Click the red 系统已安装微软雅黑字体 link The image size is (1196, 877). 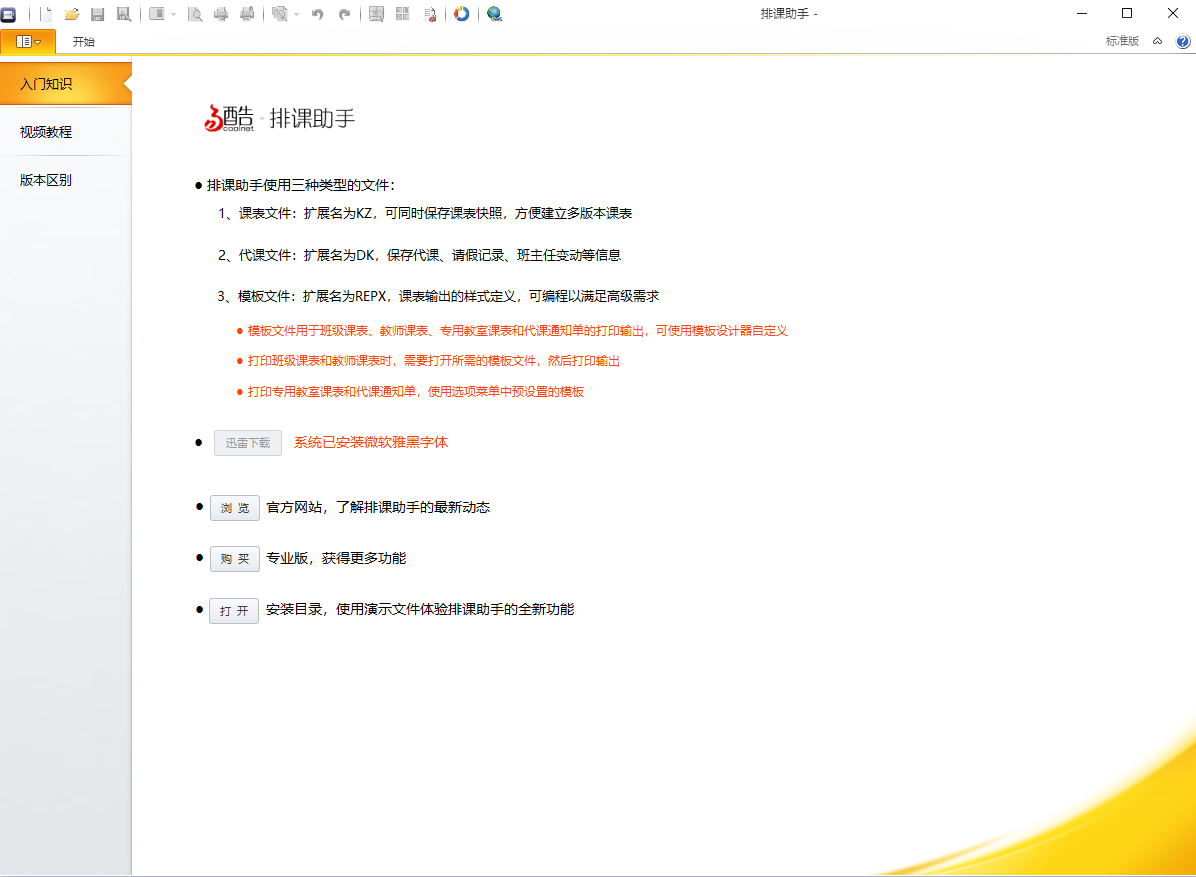(370, 442)
